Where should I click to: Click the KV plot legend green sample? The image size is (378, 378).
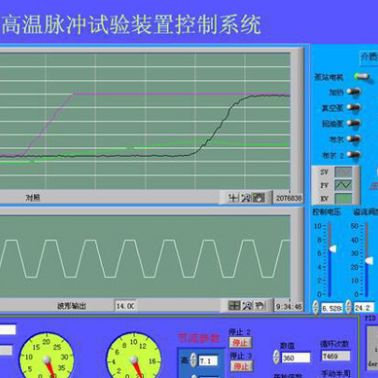pyautogui.click(x=343, y=199)
